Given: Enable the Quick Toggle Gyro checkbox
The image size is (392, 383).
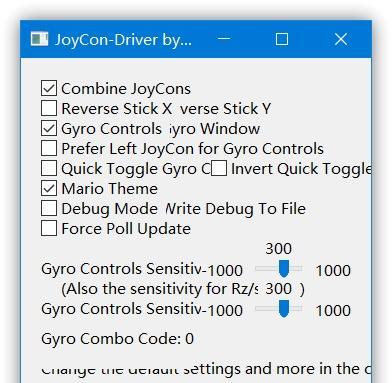Looking at the screenshot, I should point(49,168).
